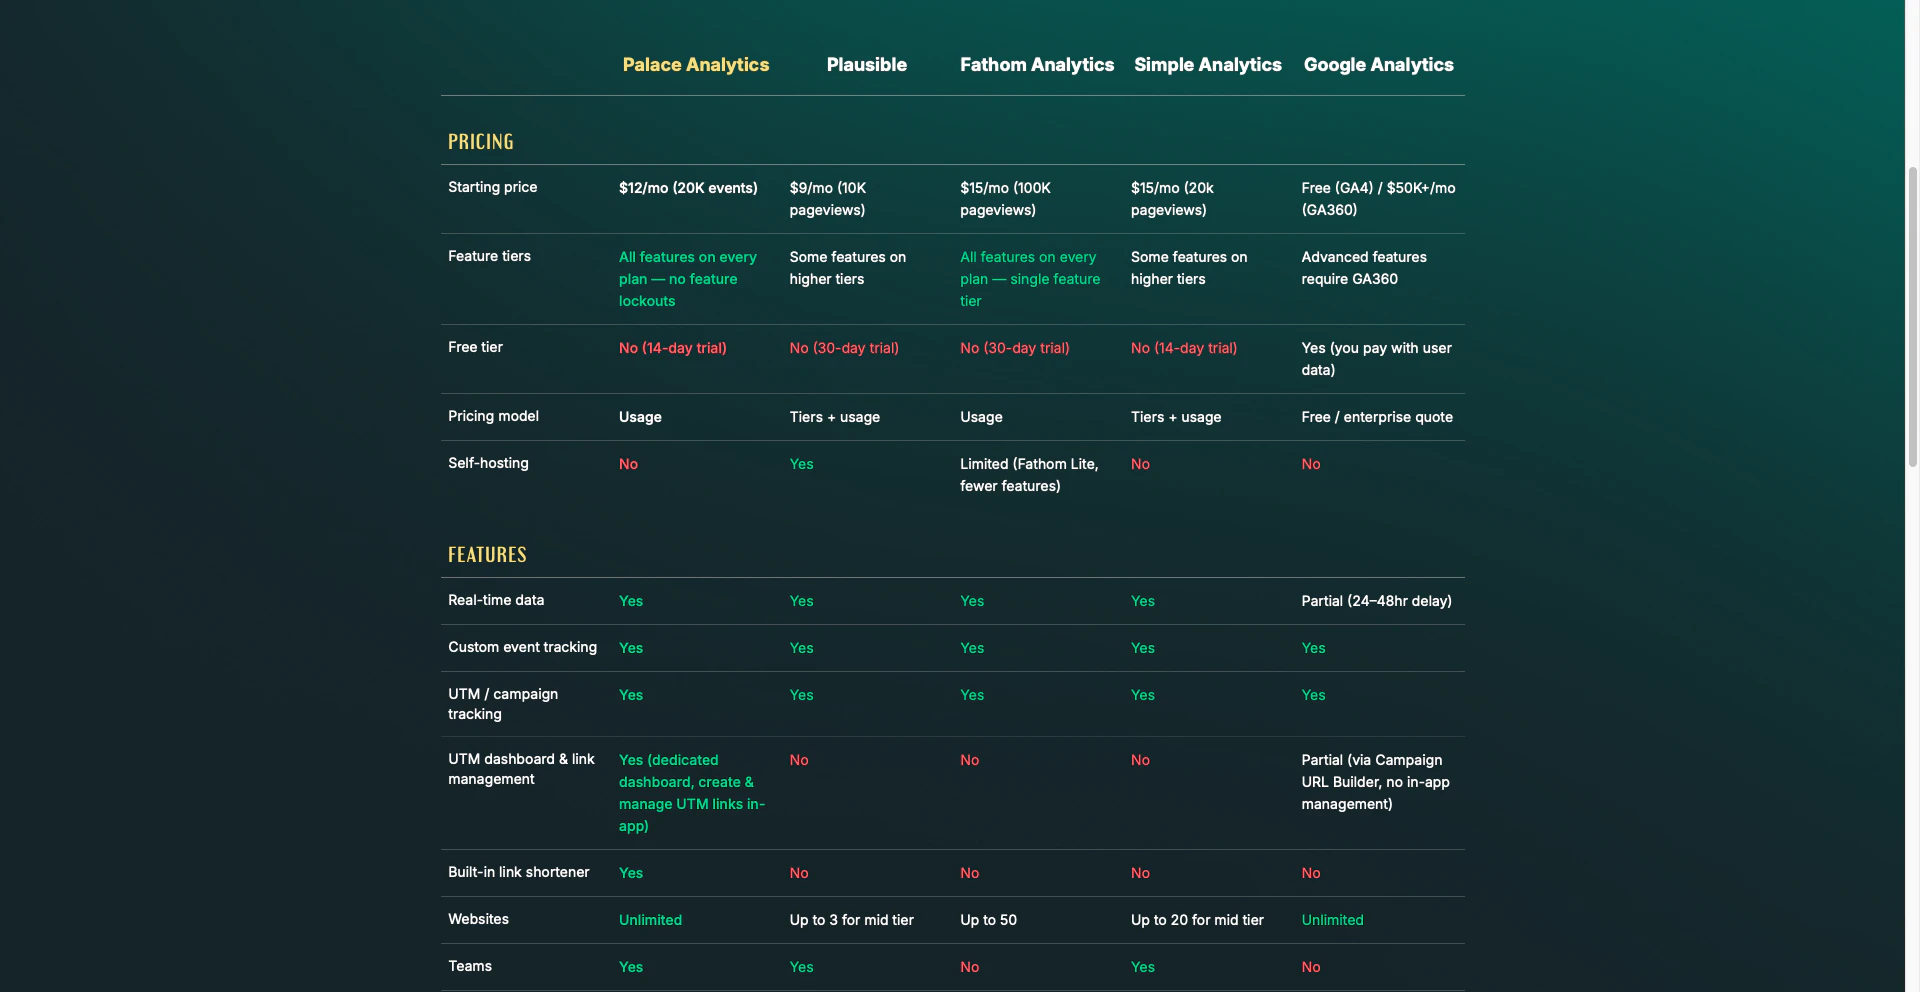Click the Plausible column header
The height and width of the screenshot is (992, 1920).
coord(866,65)
